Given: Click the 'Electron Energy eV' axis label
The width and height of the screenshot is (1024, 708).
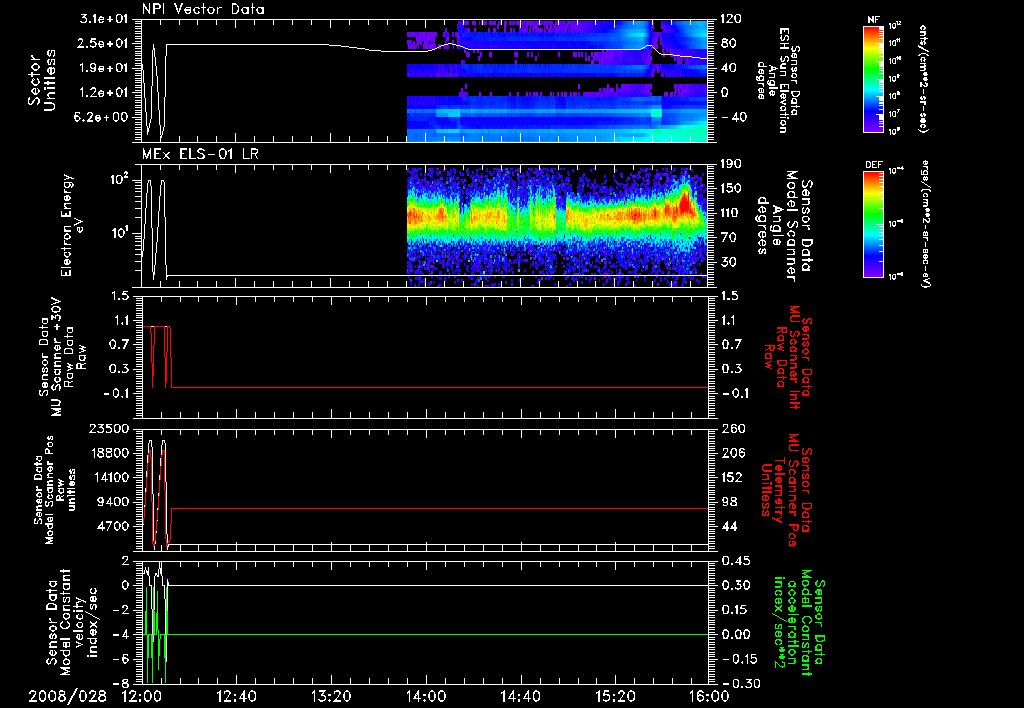Looking at the screenshot, I should (x=72, y=225).
